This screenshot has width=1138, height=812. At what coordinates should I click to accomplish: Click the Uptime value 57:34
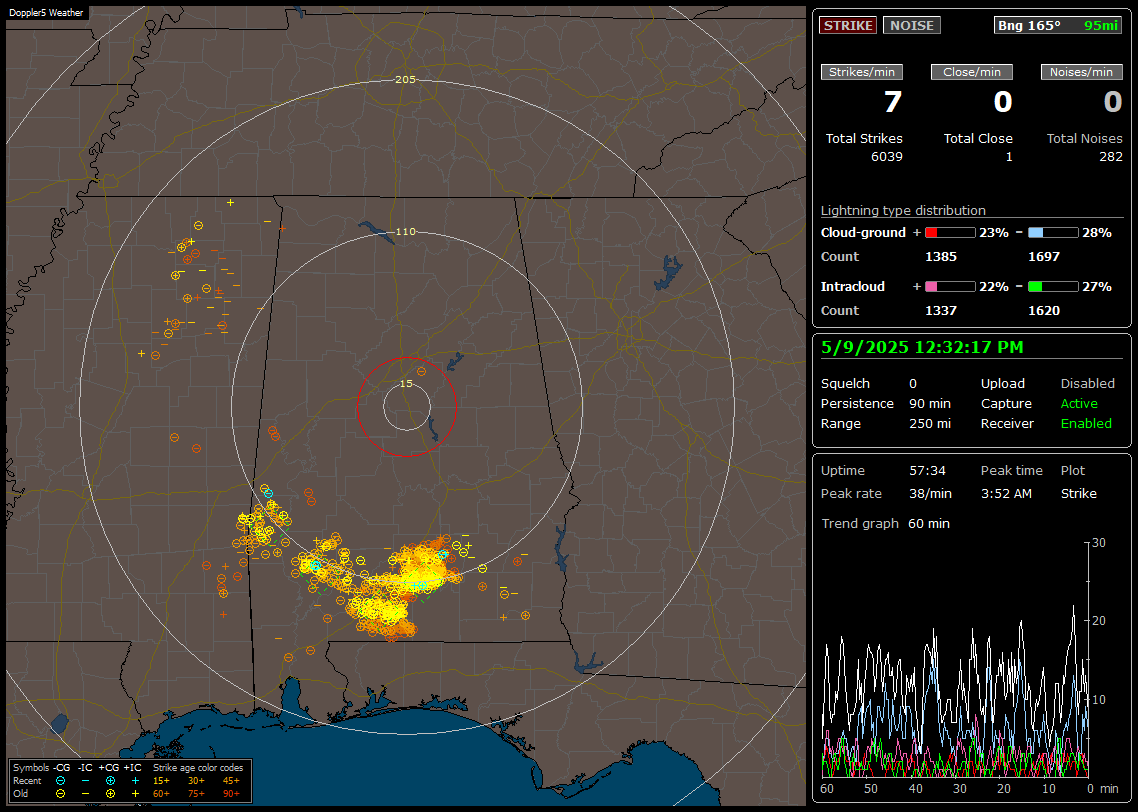(928, 471)
